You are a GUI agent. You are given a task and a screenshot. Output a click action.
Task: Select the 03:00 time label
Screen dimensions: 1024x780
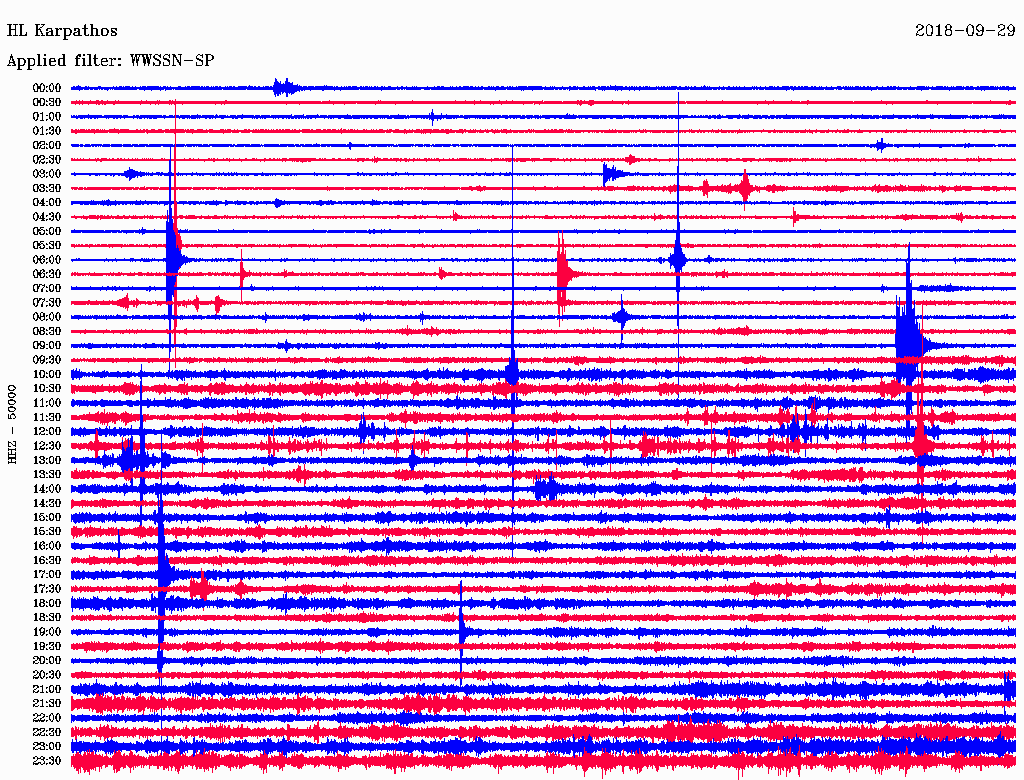pyautogui.click(x=47, y=174)
